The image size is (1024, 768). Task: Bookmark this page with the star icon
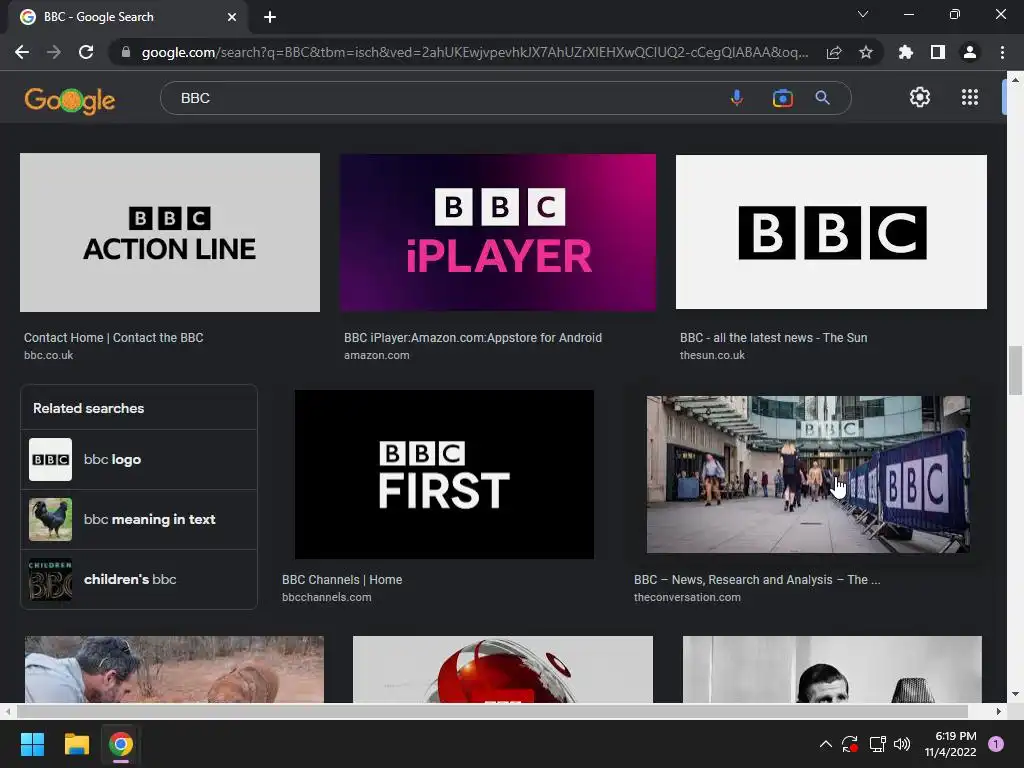click(866, 52)
